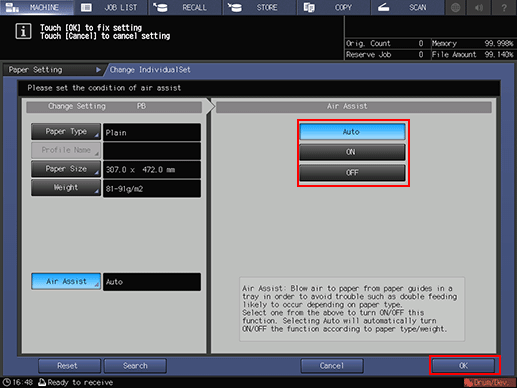This screenshot has width=517, height=388.
Task: Tap the speaker volume icon
Action: click(x=479, y=7)
